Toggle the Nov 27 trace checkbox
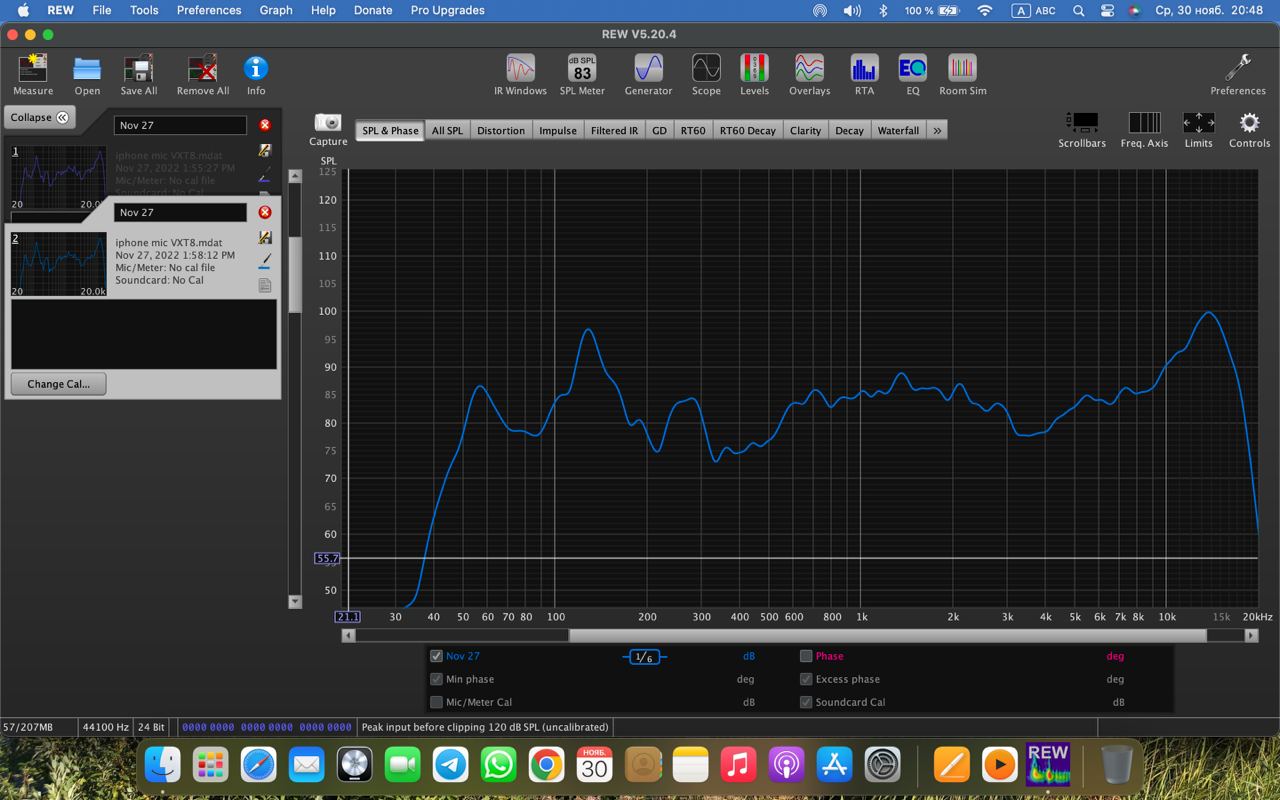 click(436, 656)
